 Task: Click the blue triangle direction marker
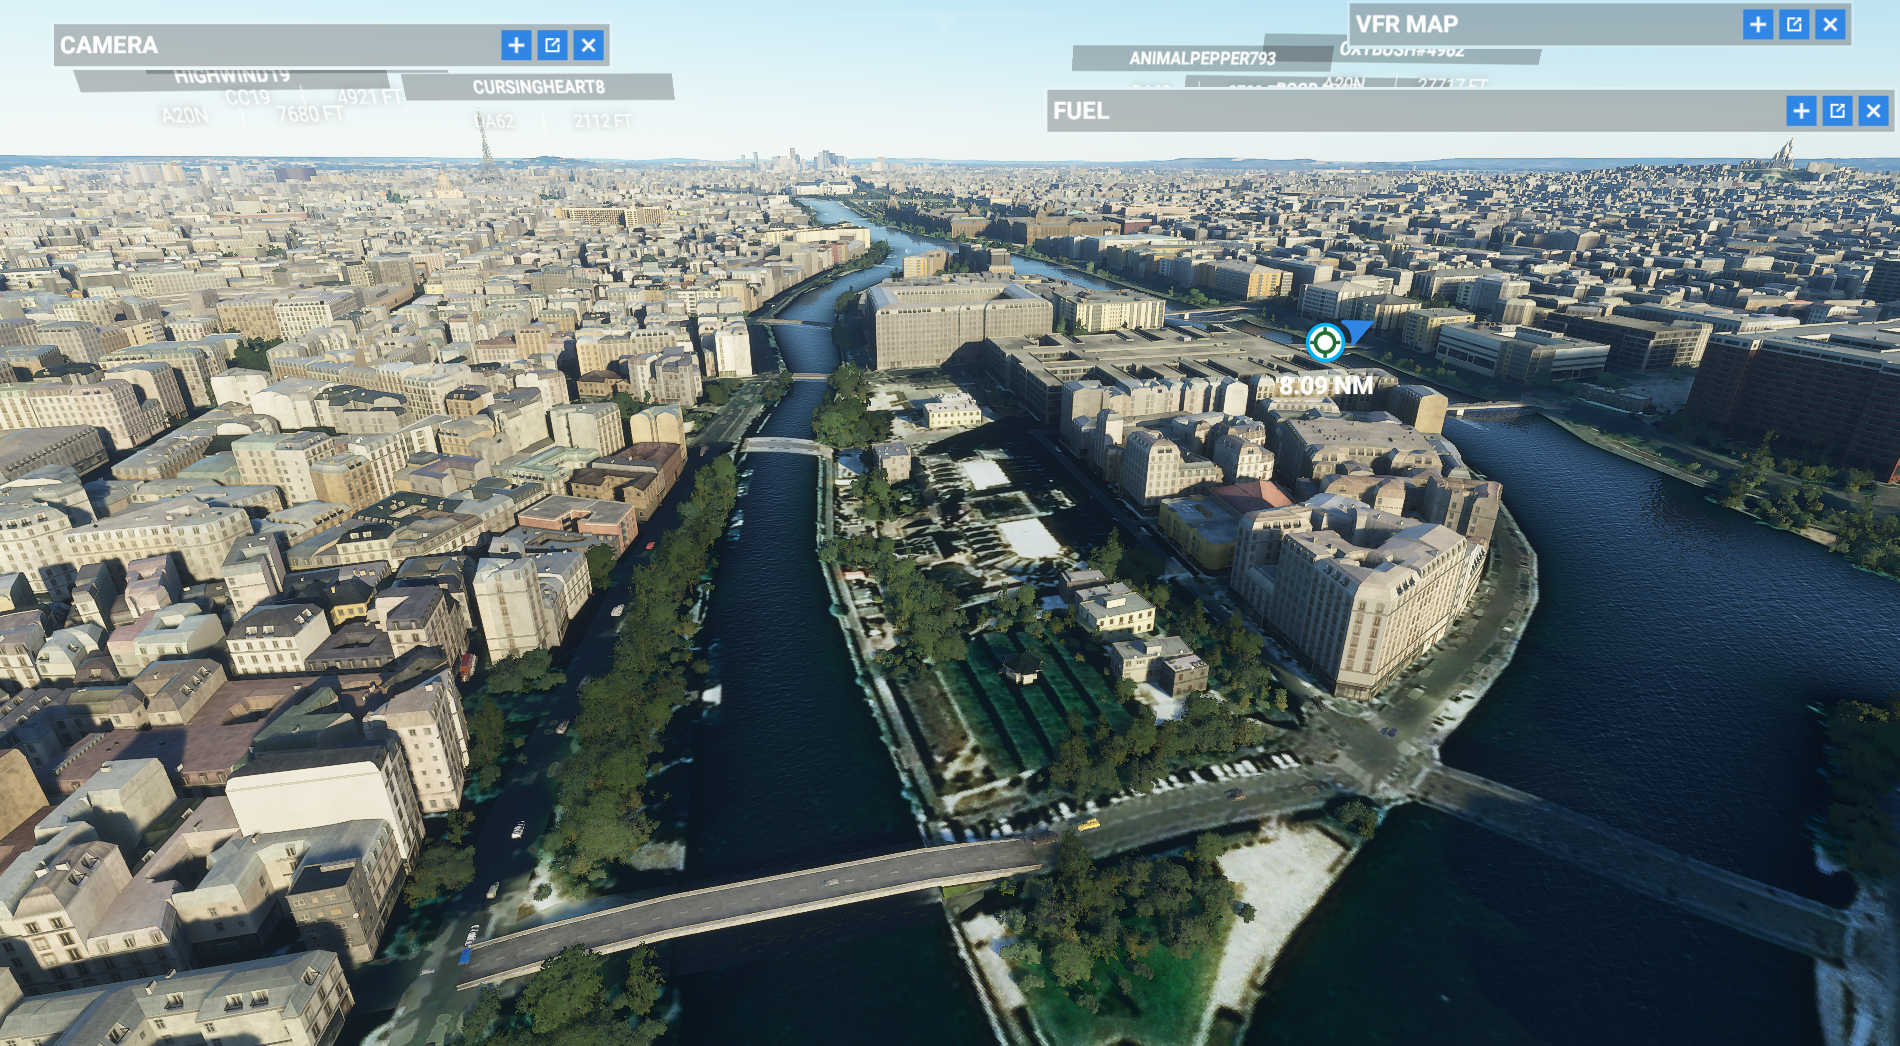(1357, 331)
